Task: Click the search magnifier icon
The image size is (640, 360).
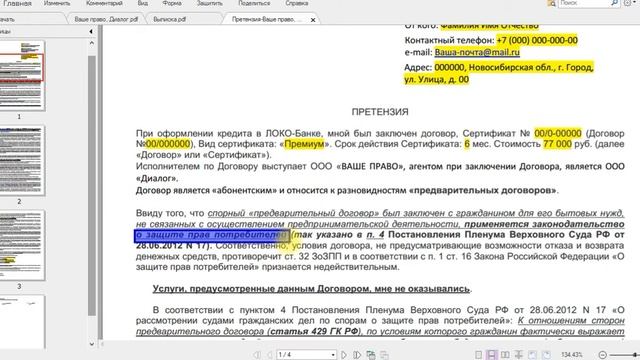Action: [615, 3]
